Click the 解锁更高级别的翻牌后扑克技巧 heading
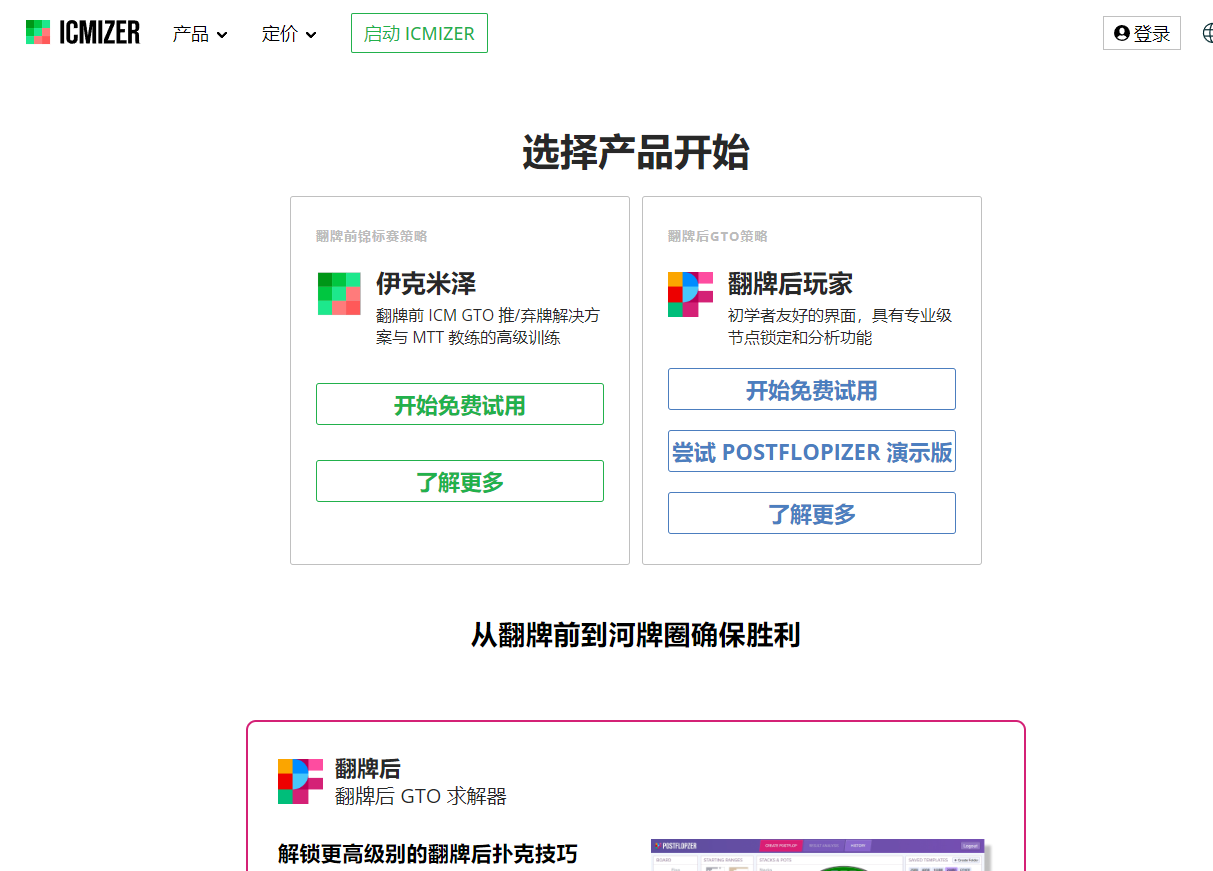The height and width of the screenshot is (871, 1213). (428, 853)
